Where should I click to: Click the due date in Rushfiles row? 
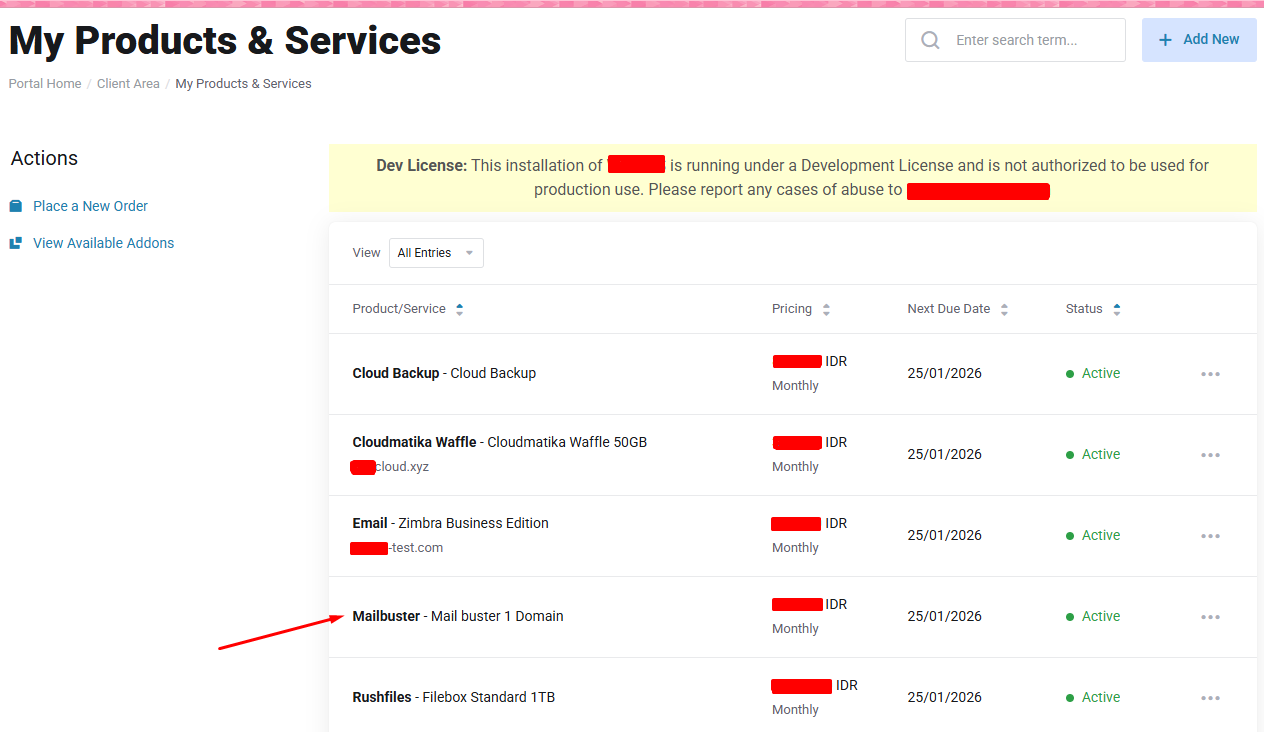pos(944,697)
